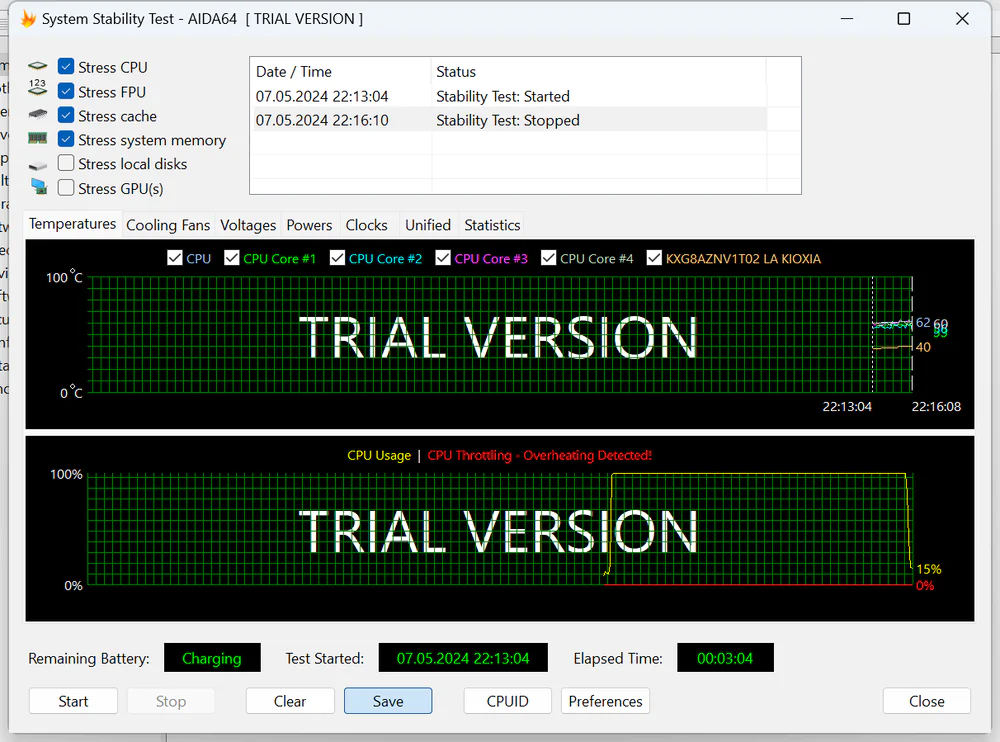Select the Stability Test: Started log row
The width and height of the screenshot is (1000, 742).
tap(509, 96)
